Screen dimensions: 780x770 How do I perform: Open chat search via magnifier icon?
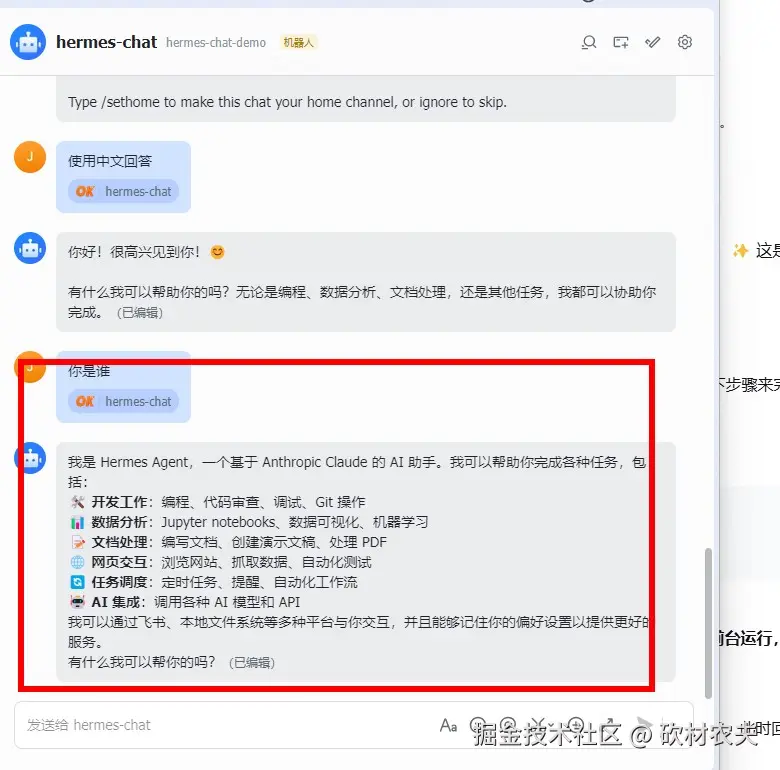589,42
